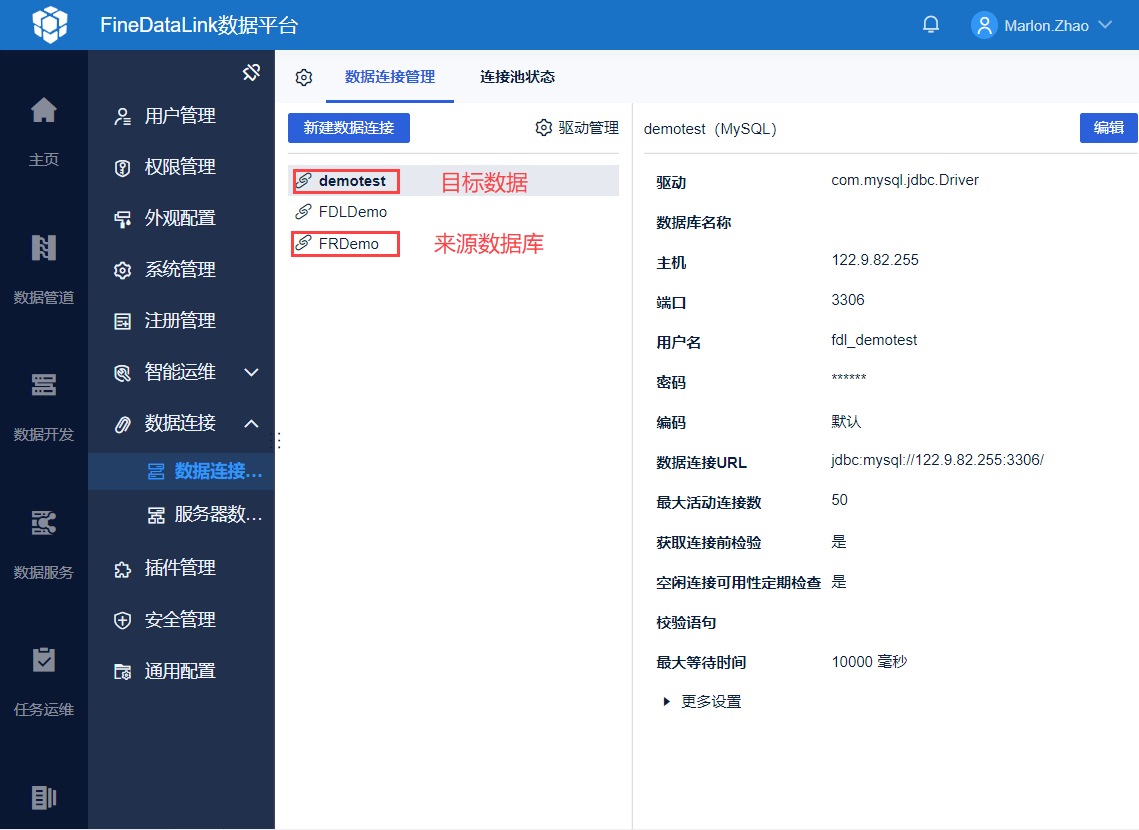Screen dimensions: 1139x830
Task: Click the 用户管理 person icon
Action: coord(123,116)
